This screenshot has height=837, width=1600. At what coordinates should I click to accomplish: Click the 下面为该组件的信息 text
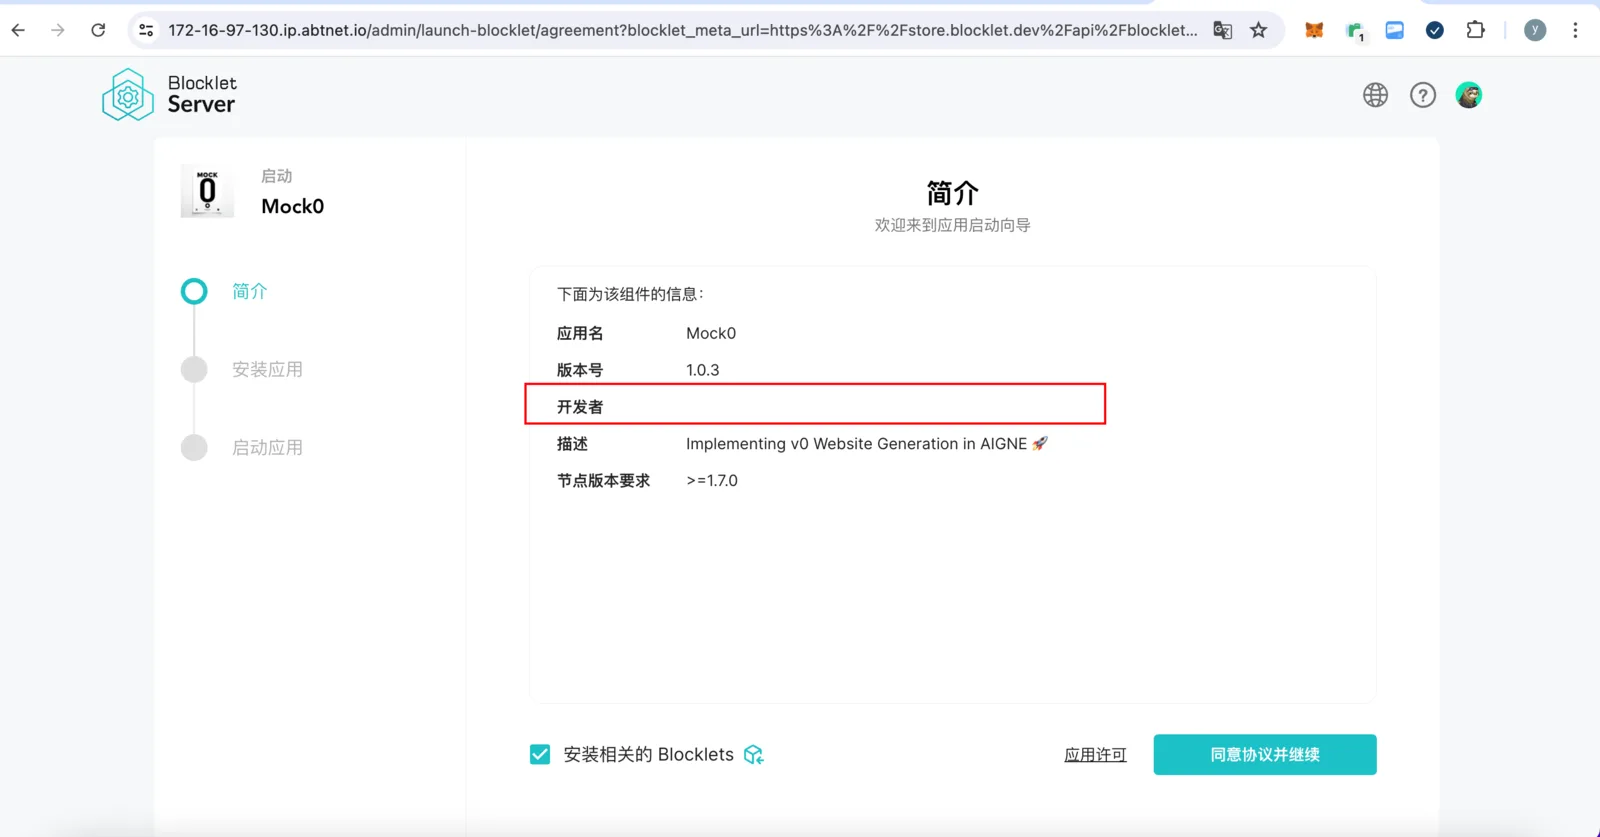(x=630, y=294)
